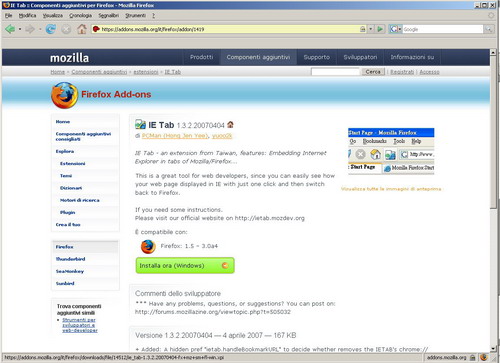
Task: Click the IE Tab preview screenshot thumbnail
Action: [x=391, y=151]
